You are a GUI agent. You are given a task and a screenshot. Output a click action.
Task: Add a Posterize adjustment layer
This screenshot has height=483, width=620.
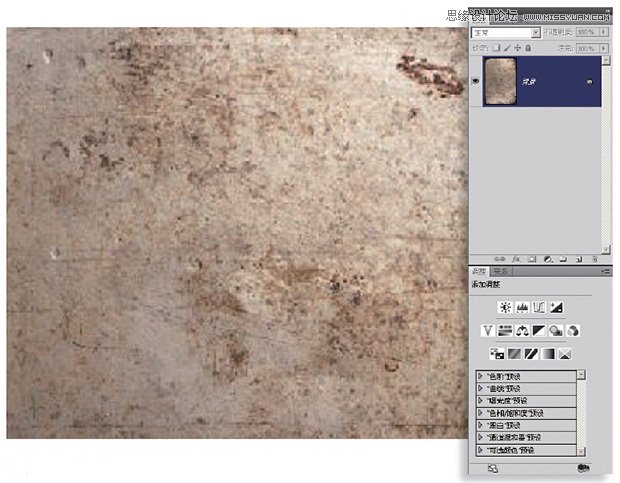pos(514,354)
